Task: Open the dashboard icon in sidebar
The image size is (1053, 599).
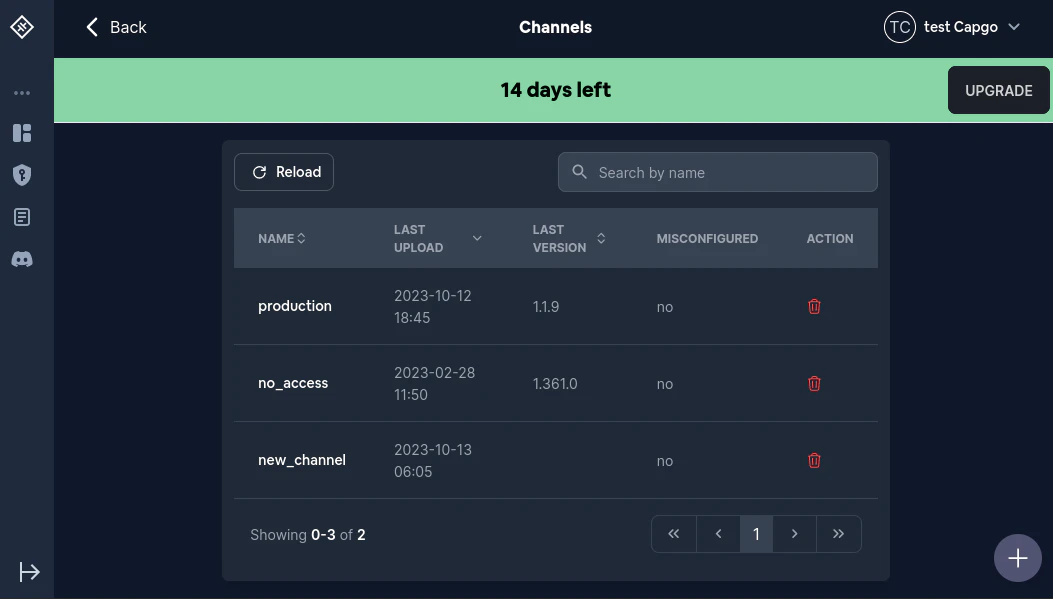Action: coord(22,133)
